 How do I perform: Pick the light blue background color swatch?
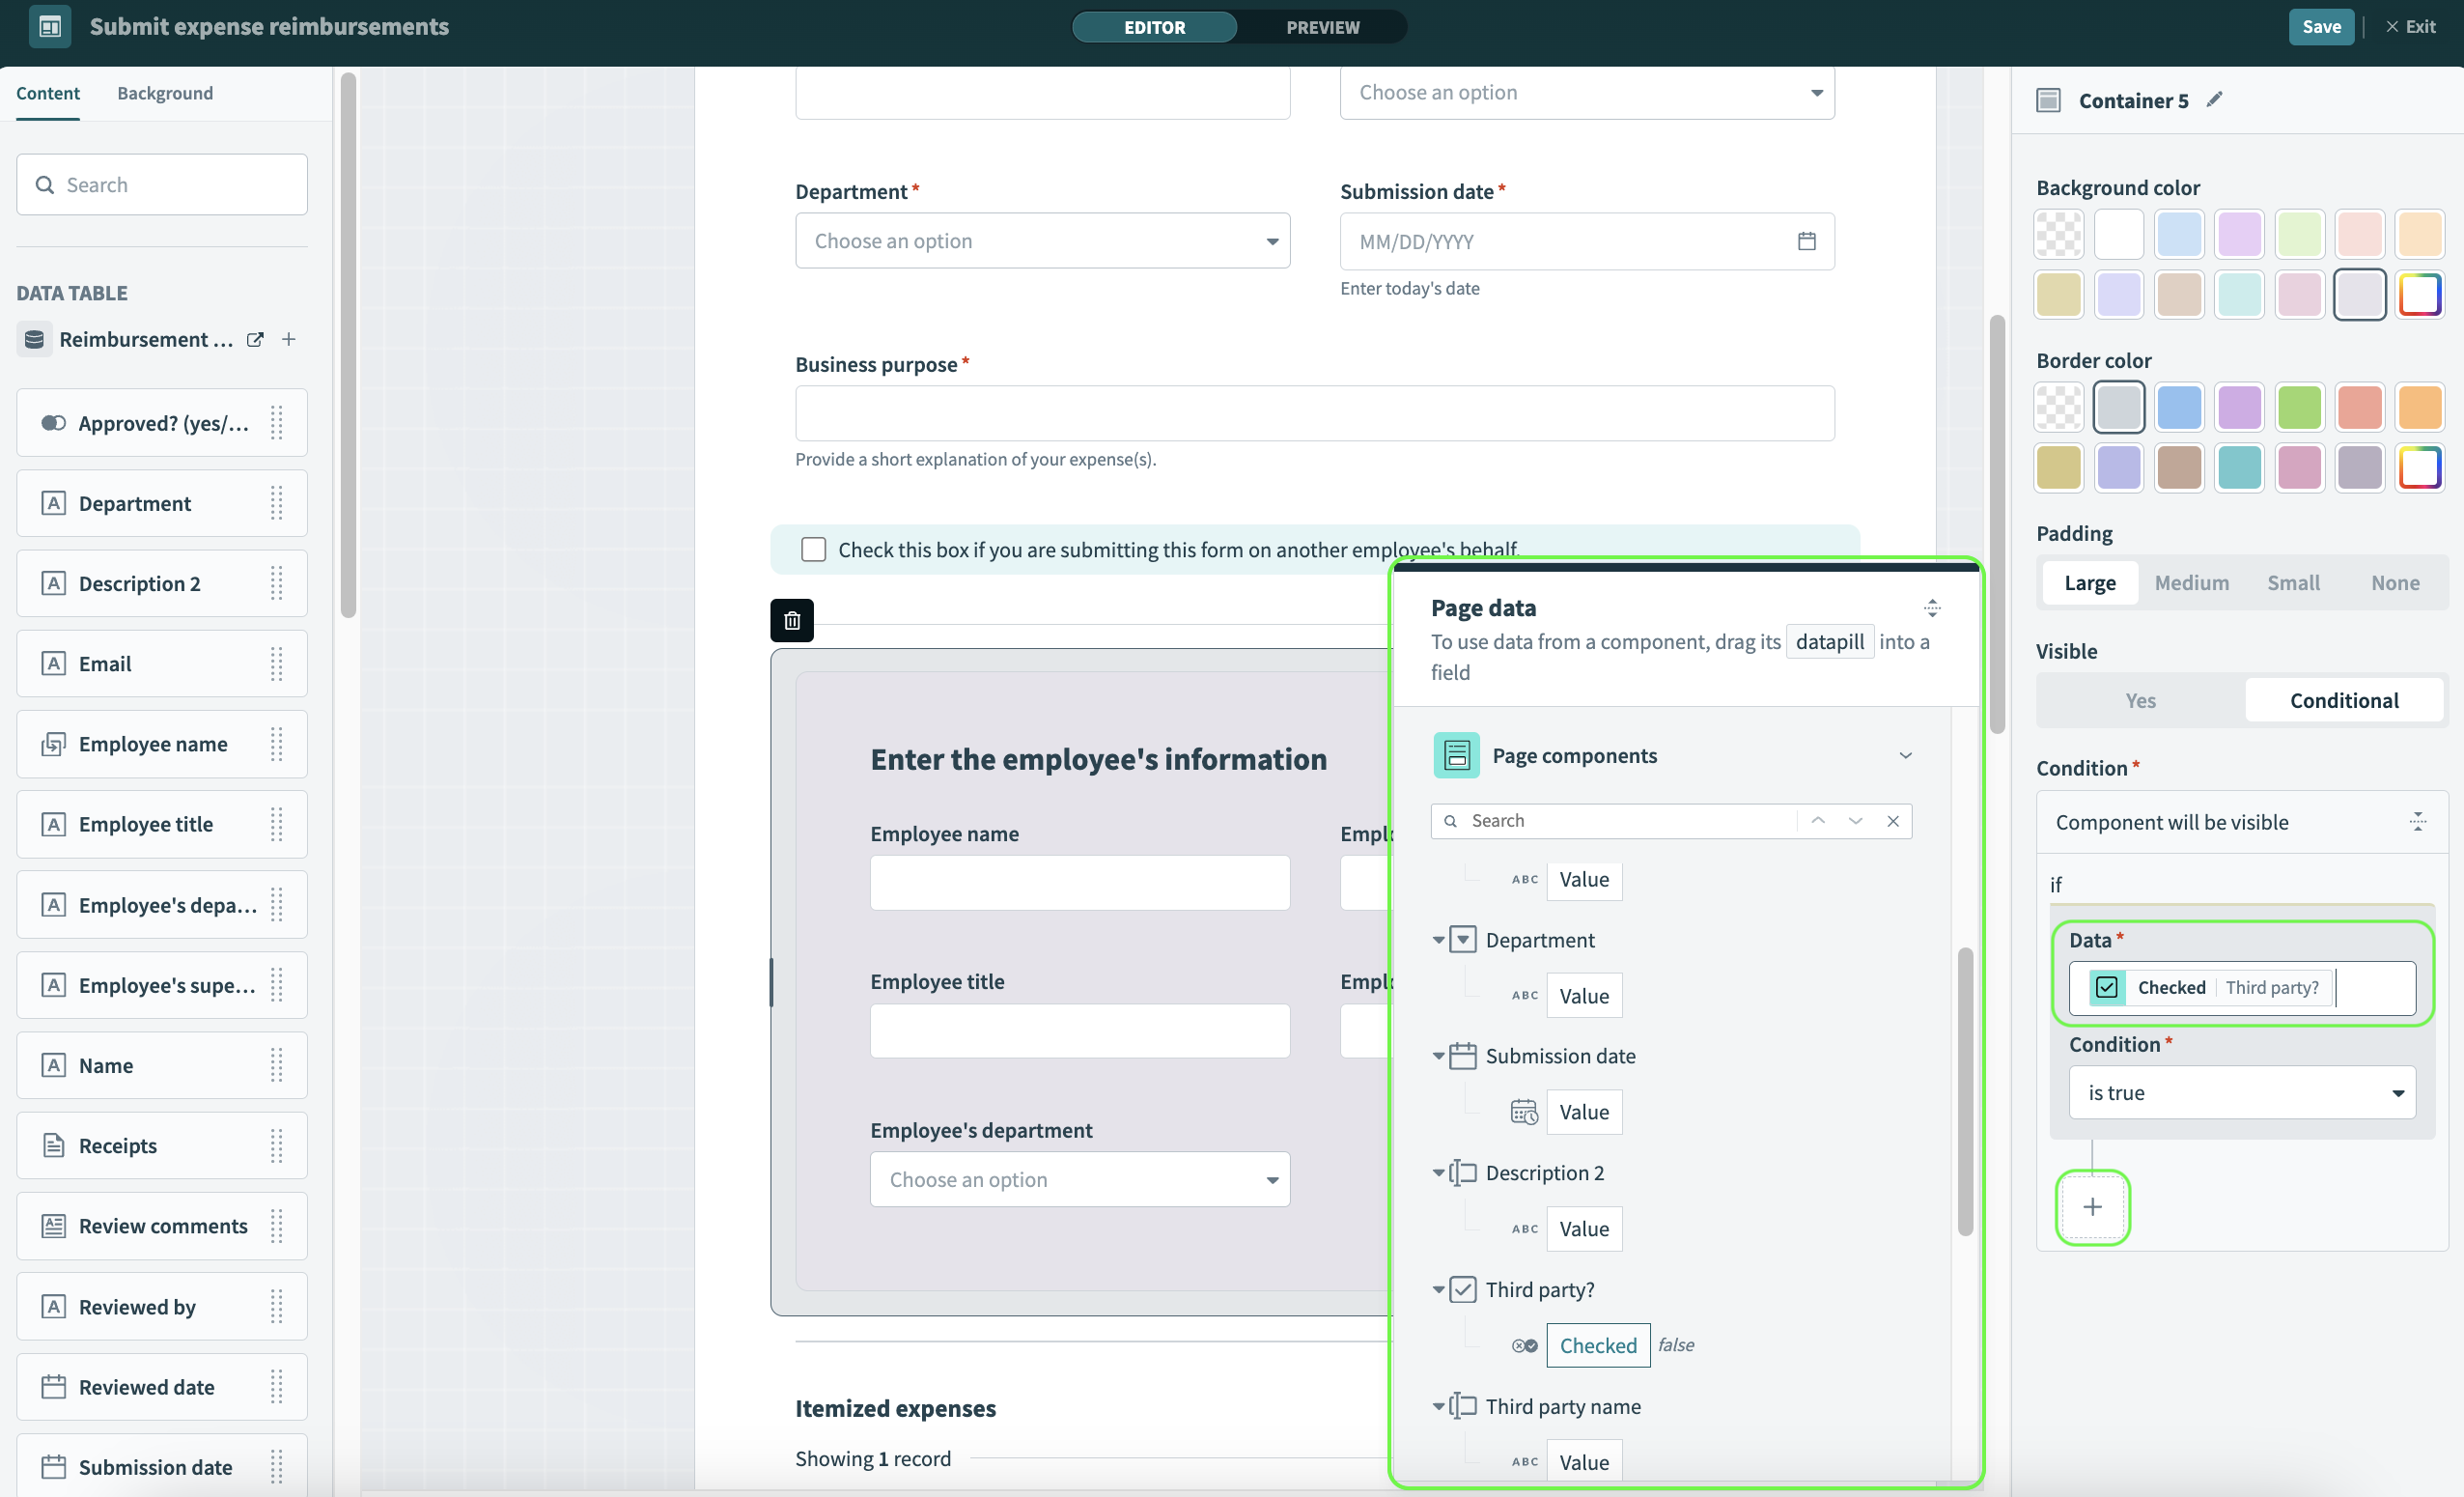coord(2178,234)
